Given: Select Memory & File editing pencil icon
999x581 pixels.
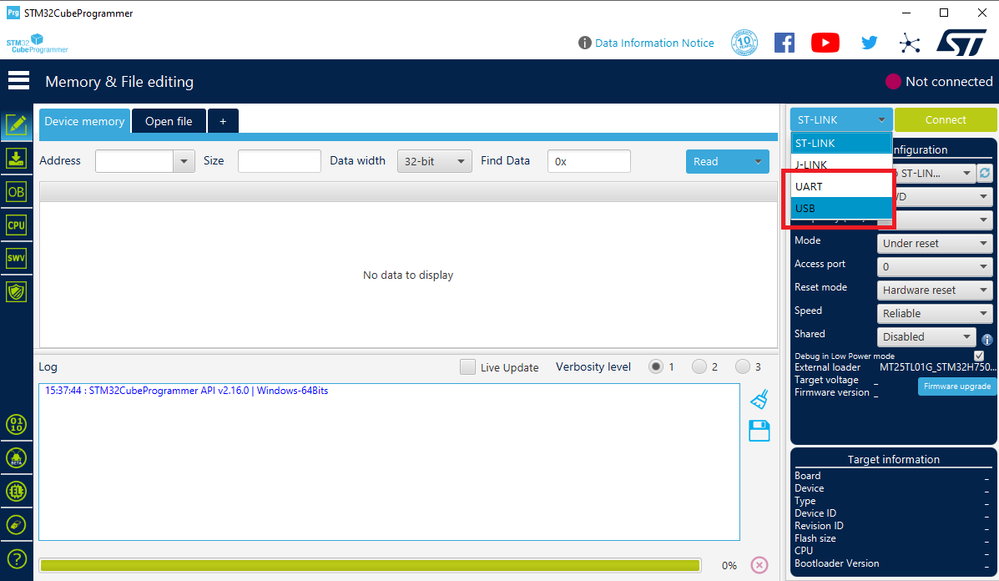Looking at the screenshot, I should [x=16, y=124].
